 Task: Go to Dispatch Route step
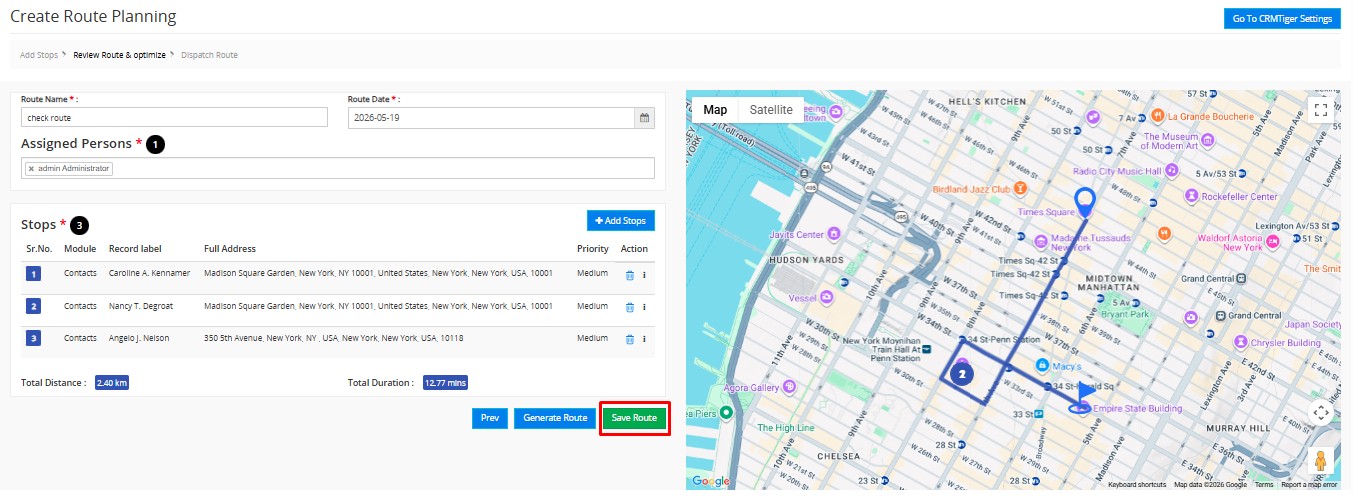click(210, 54)
